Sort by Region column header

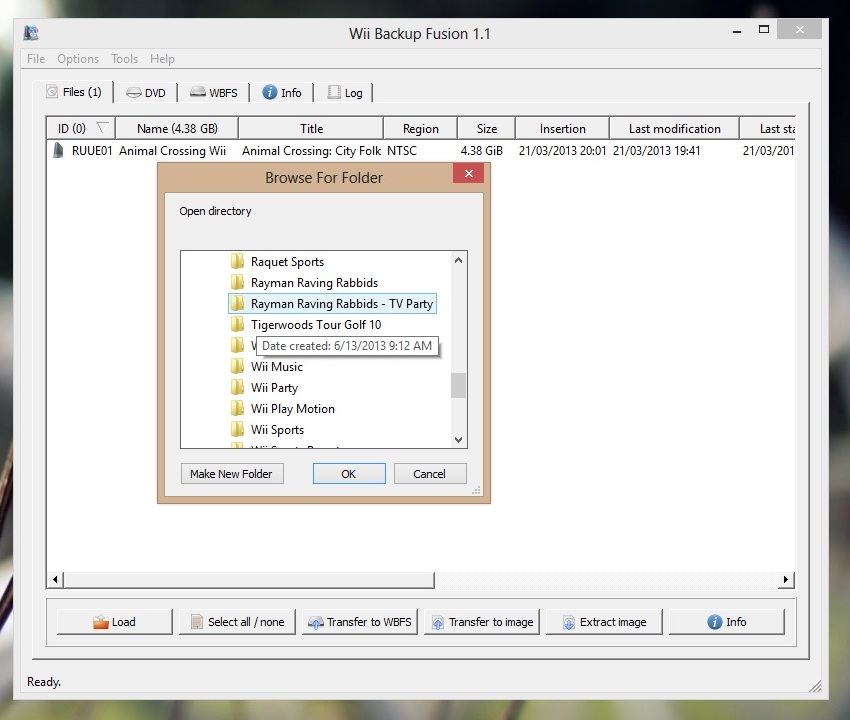point(421,128)
